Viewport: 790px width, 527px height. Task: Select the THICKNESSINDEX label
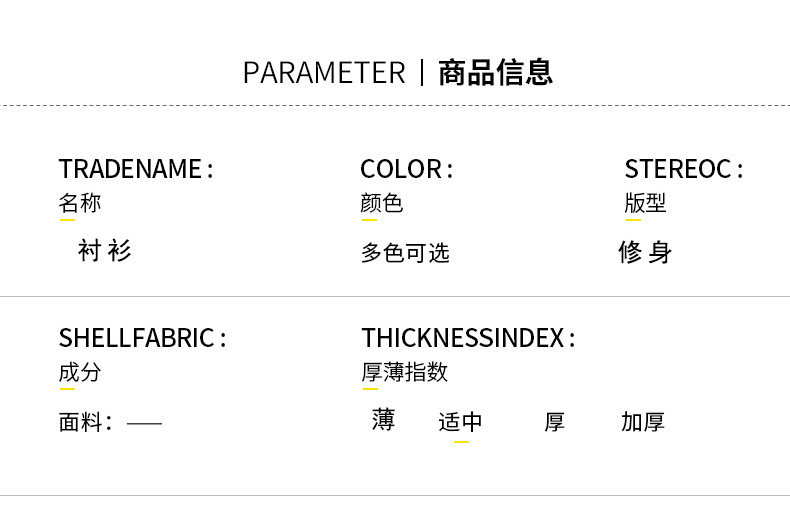(468, 338)
